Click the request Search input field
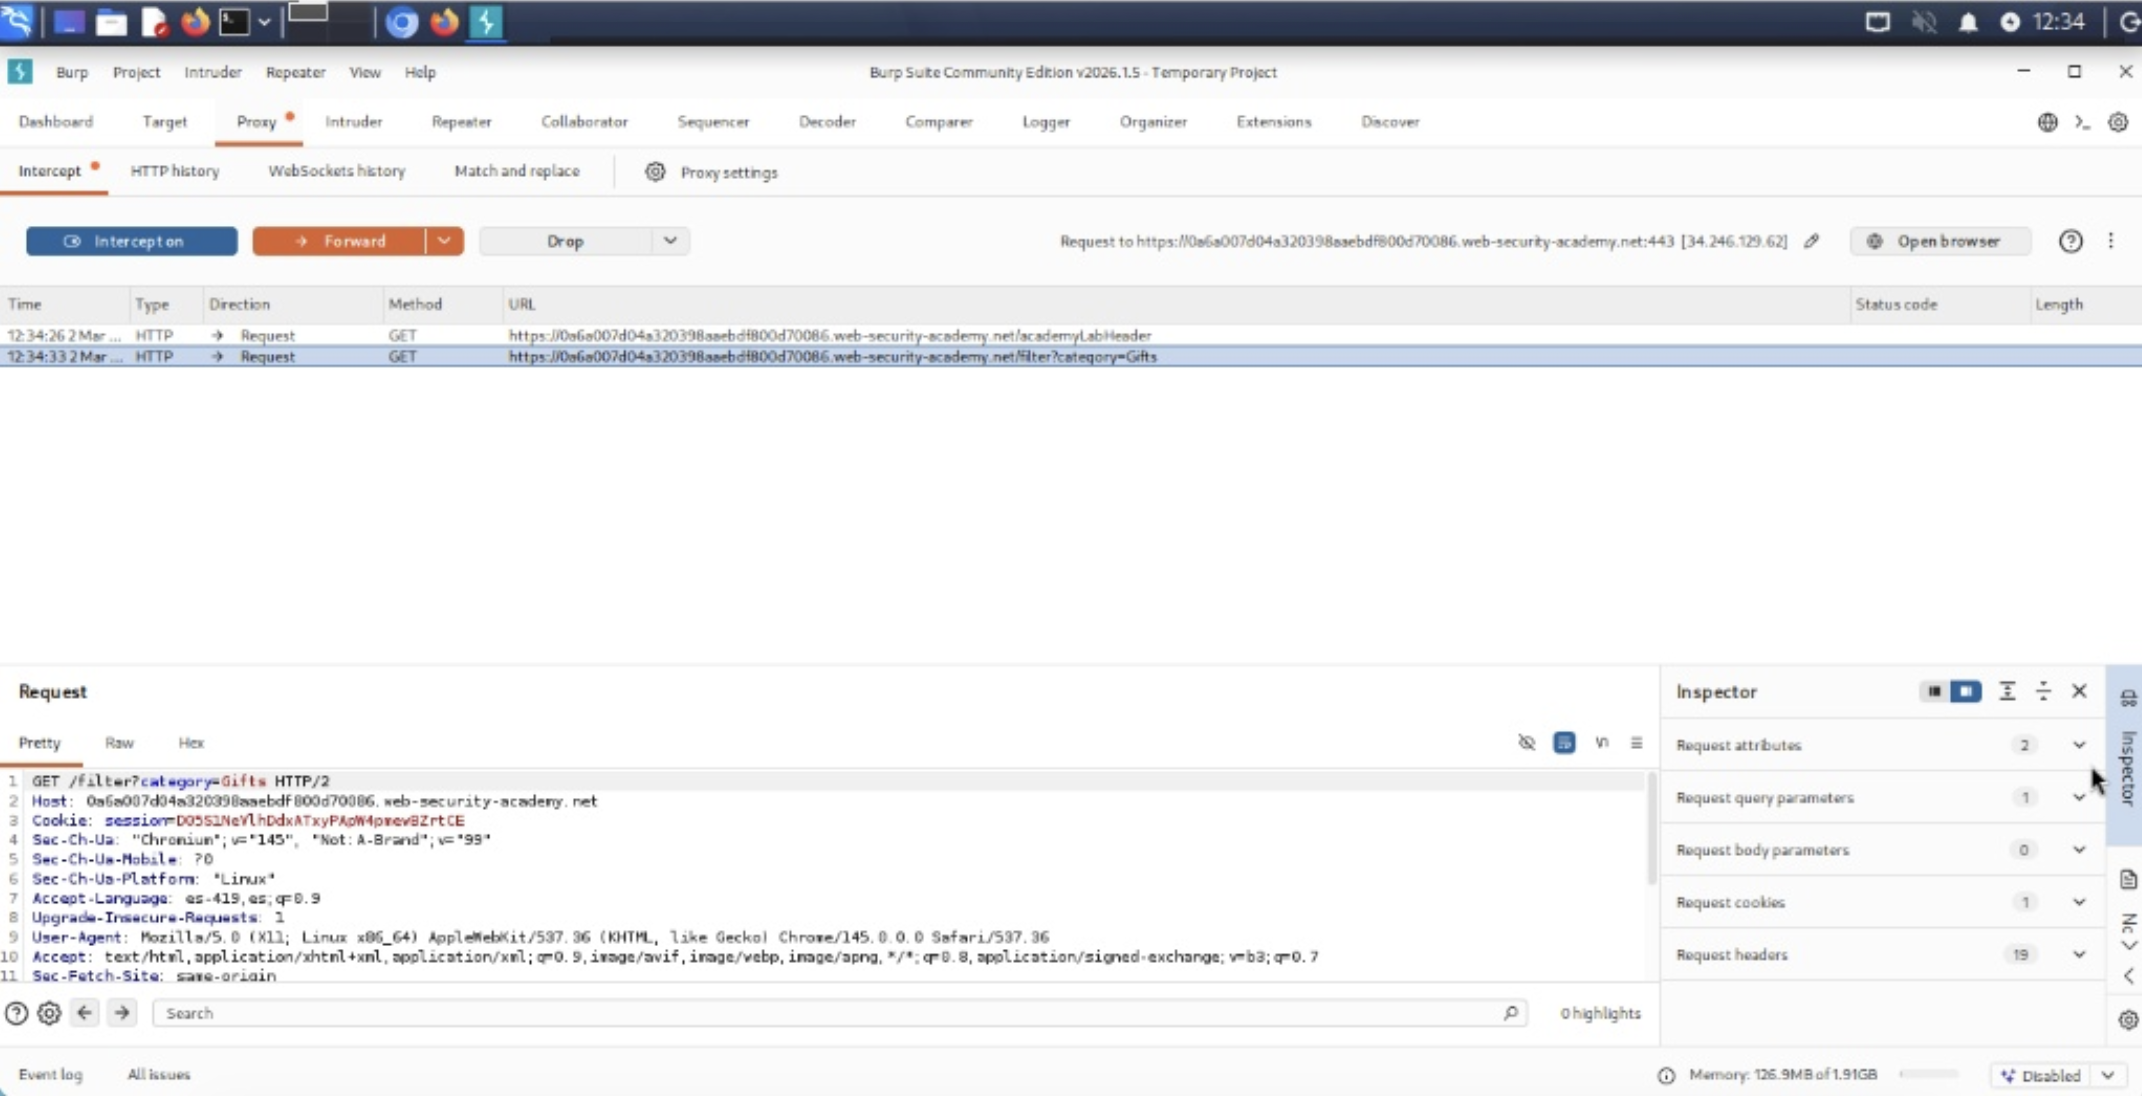This screenshot has width=2142, height=1098. tap(830, 1013)
